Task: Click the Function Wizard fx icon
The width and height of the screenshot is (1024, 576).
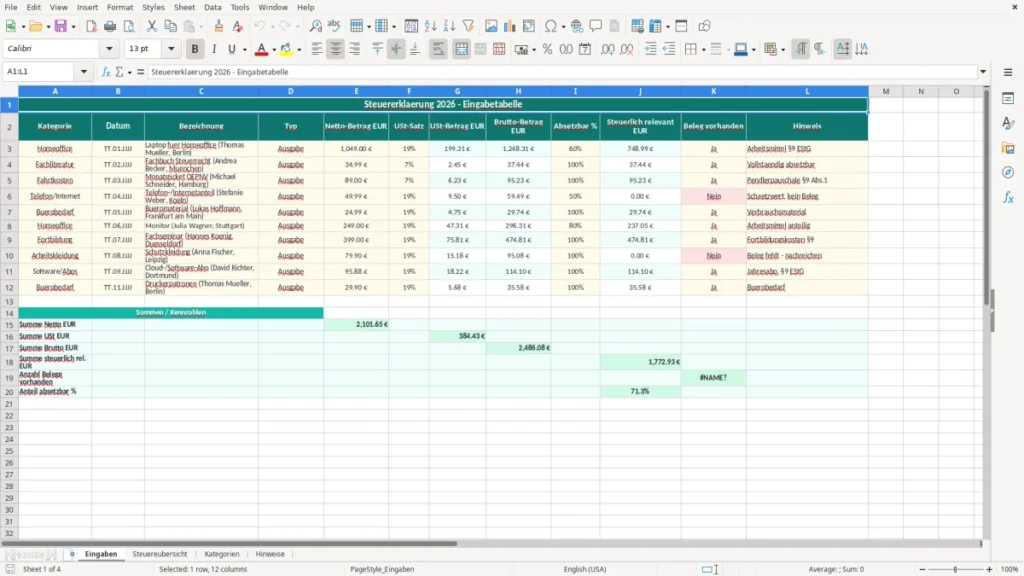Action: click(x=106, y=72)
